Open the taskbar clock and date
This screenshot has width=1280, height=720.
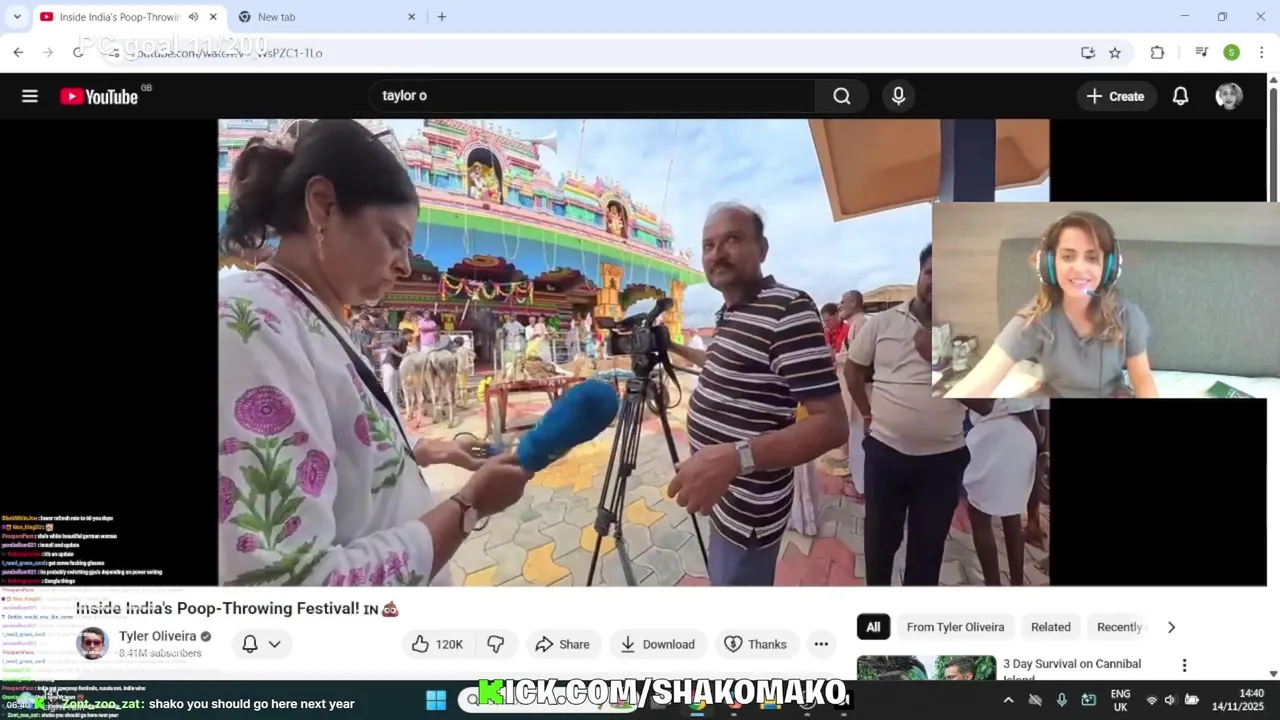pos(1238,700)
